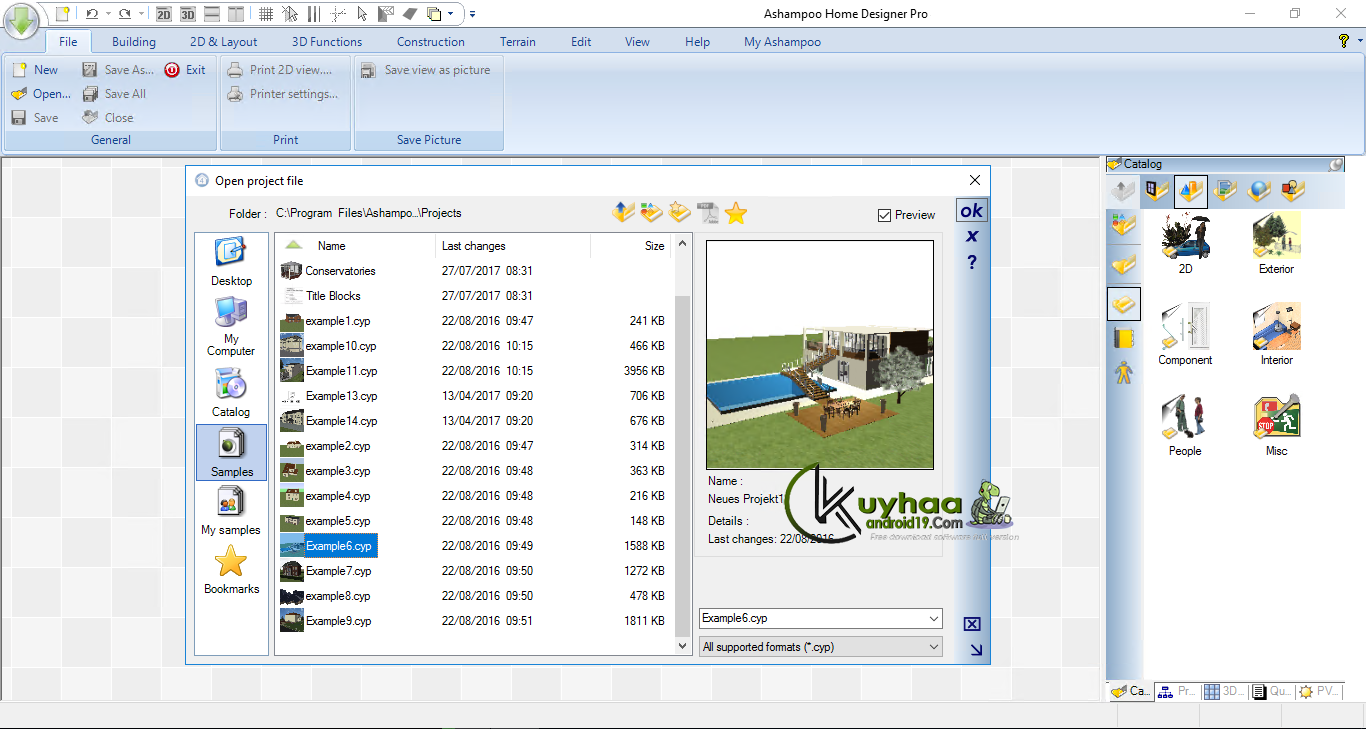The width and height of the screenshot is (1366, 729).
Task: Click the help question mark in the dialog
Action: pos(971,262)
